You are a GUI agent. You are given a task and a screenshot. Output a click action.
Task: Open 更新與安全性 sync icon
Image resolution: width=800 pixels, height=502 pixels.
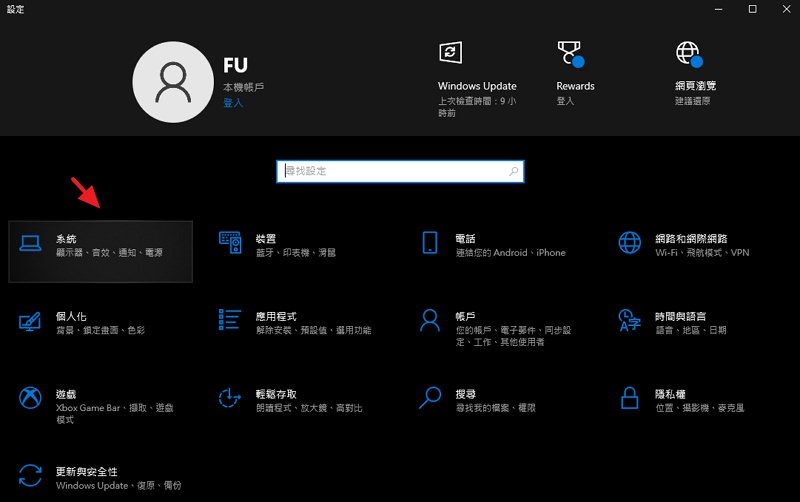[x=30, y=475]
